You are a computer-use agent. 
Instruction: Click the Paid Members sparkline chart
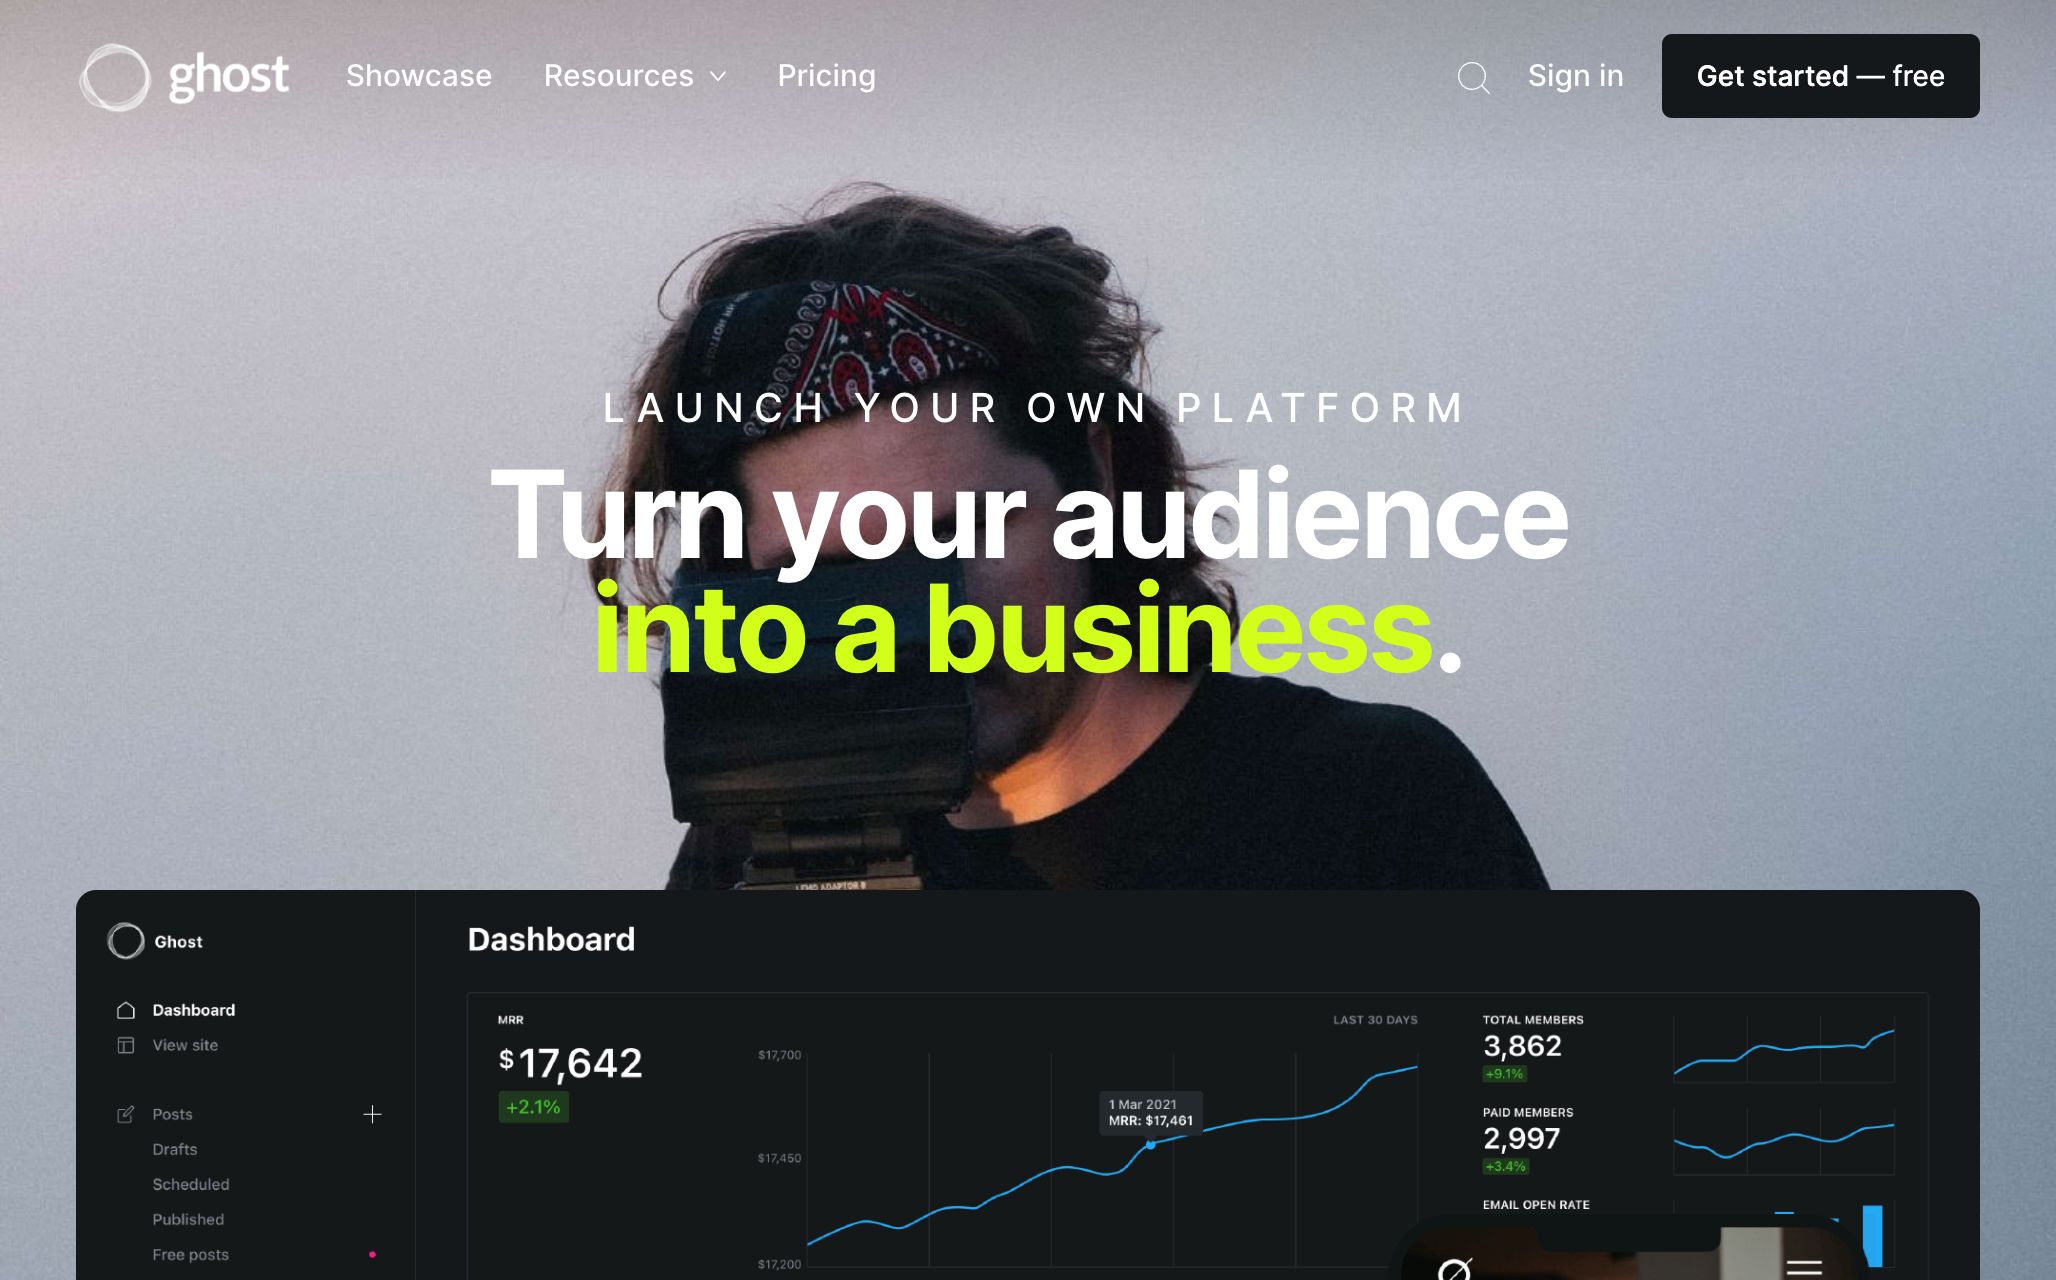1784,1141
